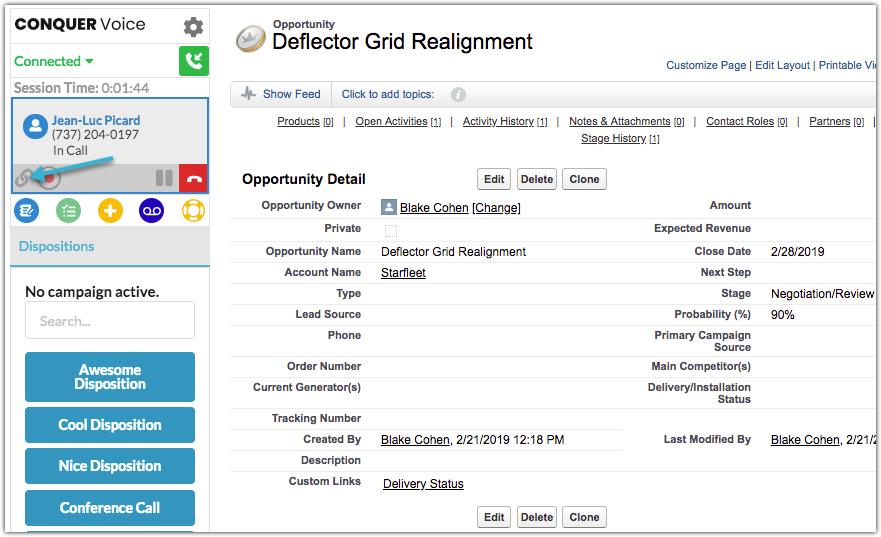Screen dimensions: 881x537
Task: Click Opportunity Name value Deflector Grid Realignment
Action: 453,252
